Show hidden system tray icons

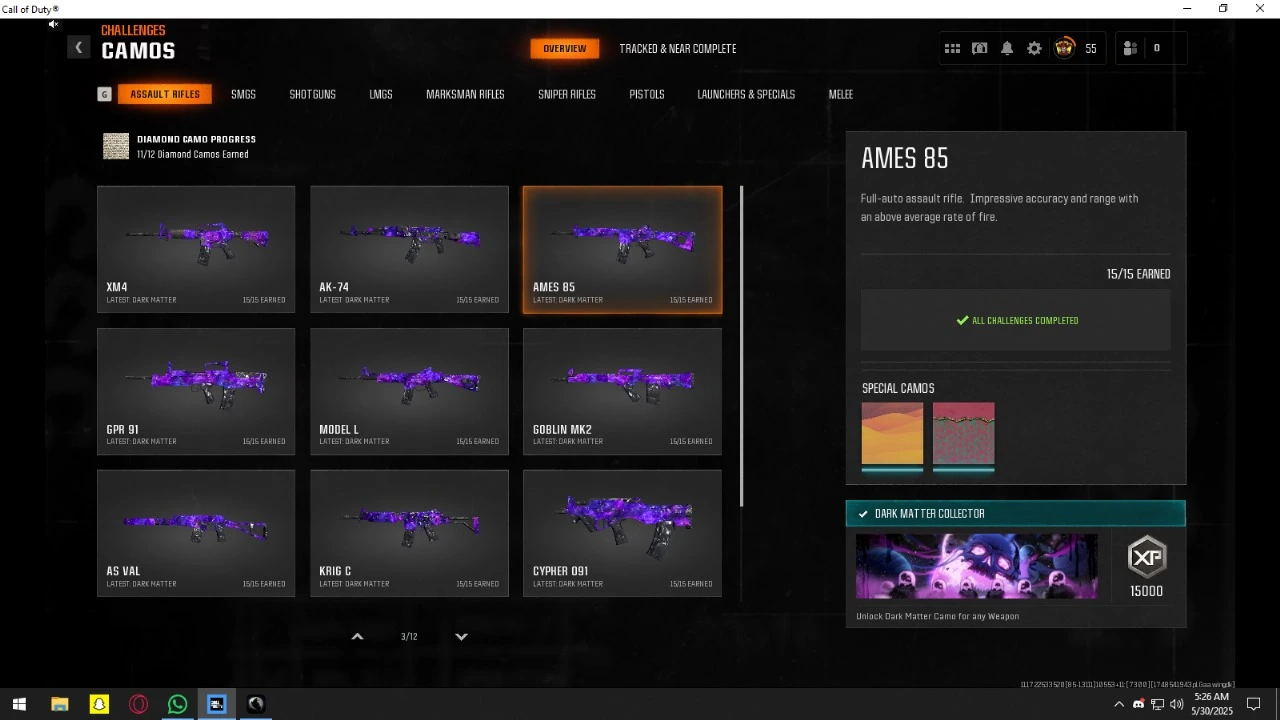1118,704
